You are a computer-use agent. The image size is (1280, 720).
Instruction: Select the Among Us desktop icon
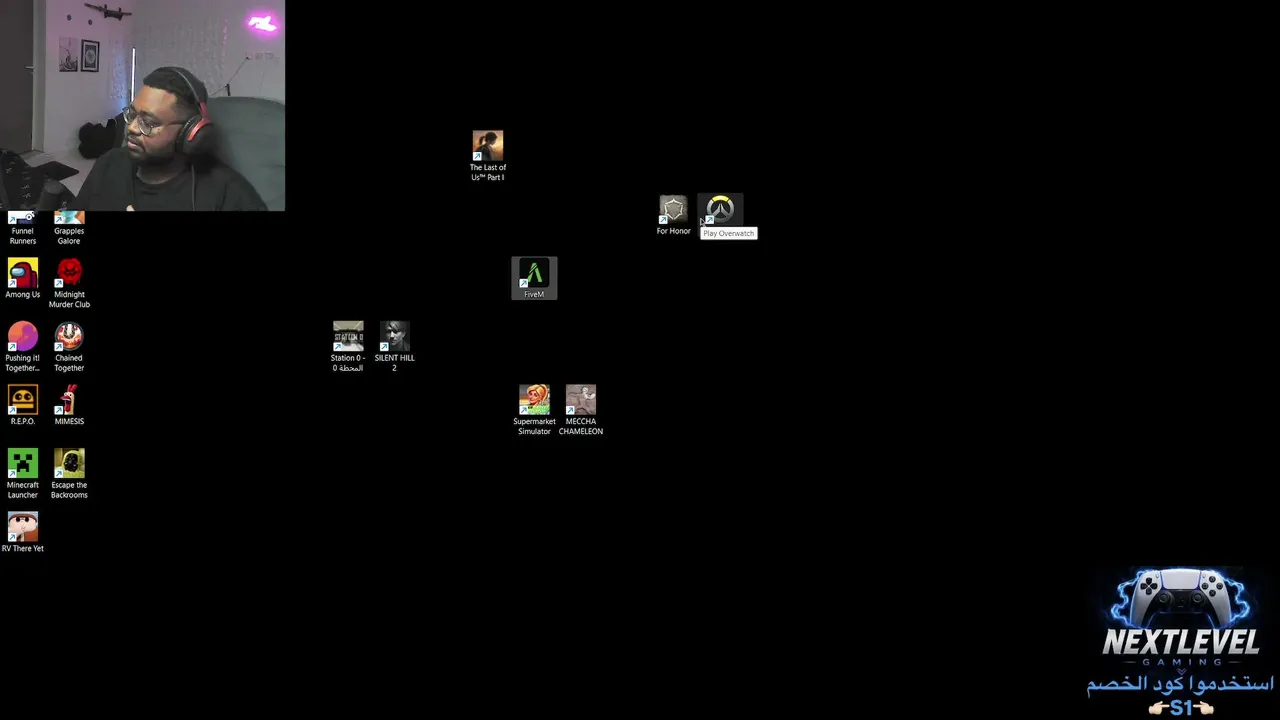[23, 279]
